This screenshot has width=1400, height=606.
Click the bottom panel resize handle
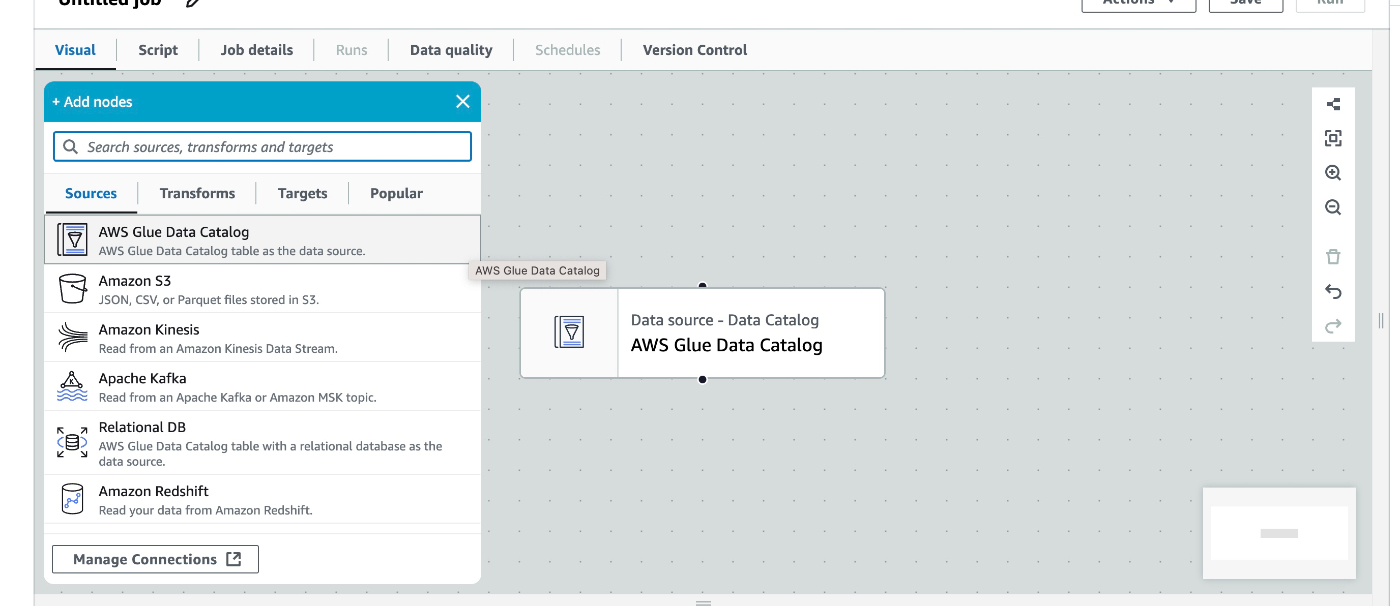click(x=703, y=603)
